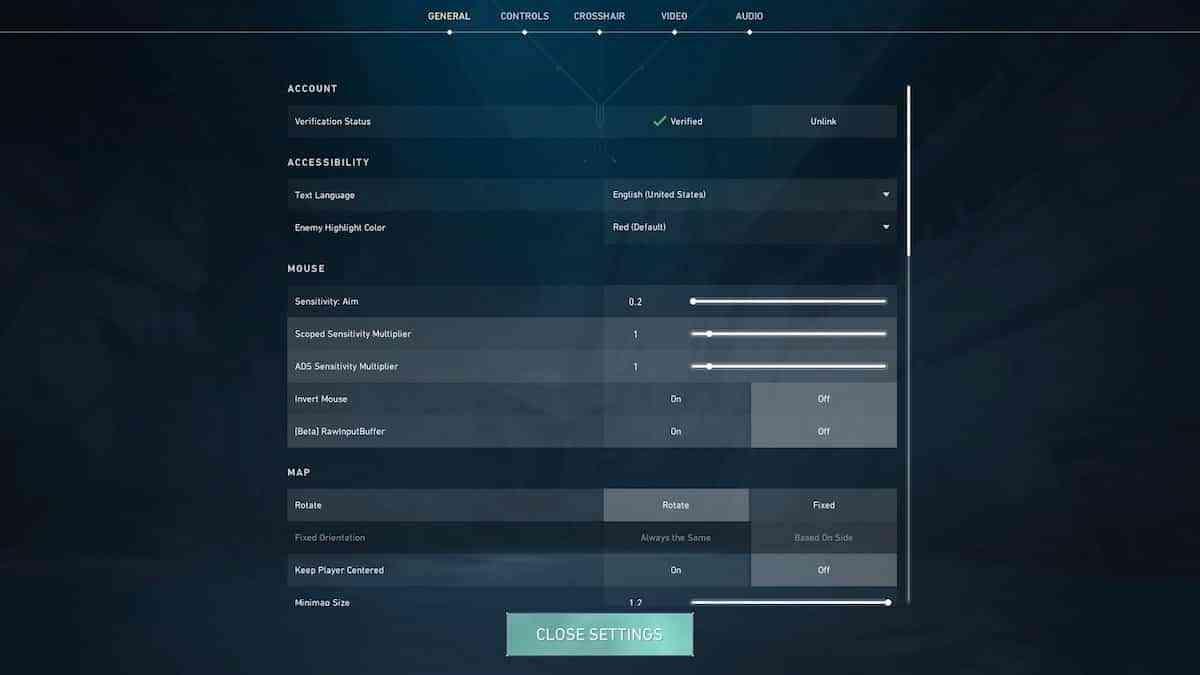Turn Invert Mouse On

point(676,399)
